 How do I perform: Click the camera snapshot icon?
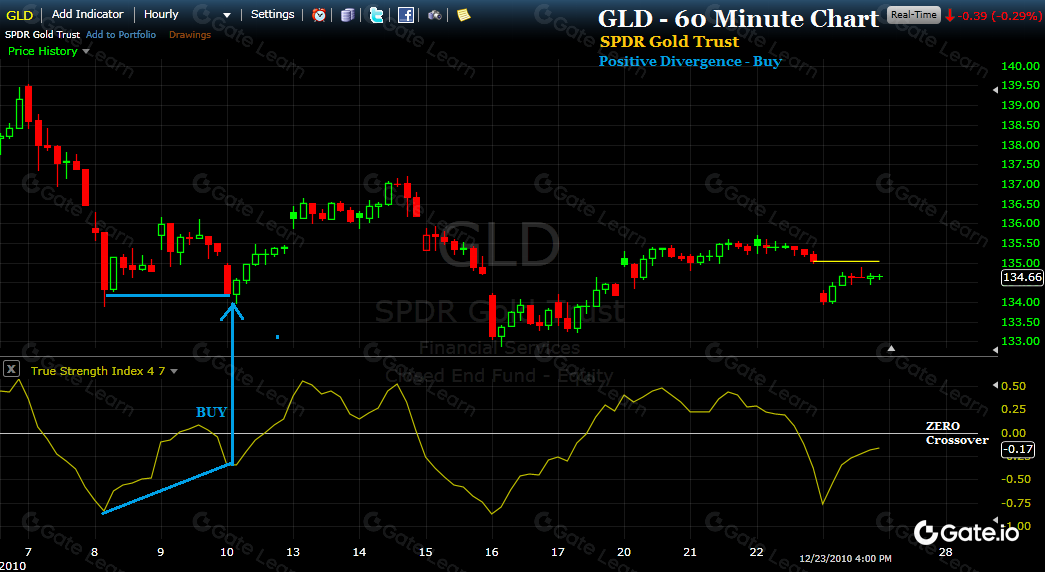coord(435,15)
